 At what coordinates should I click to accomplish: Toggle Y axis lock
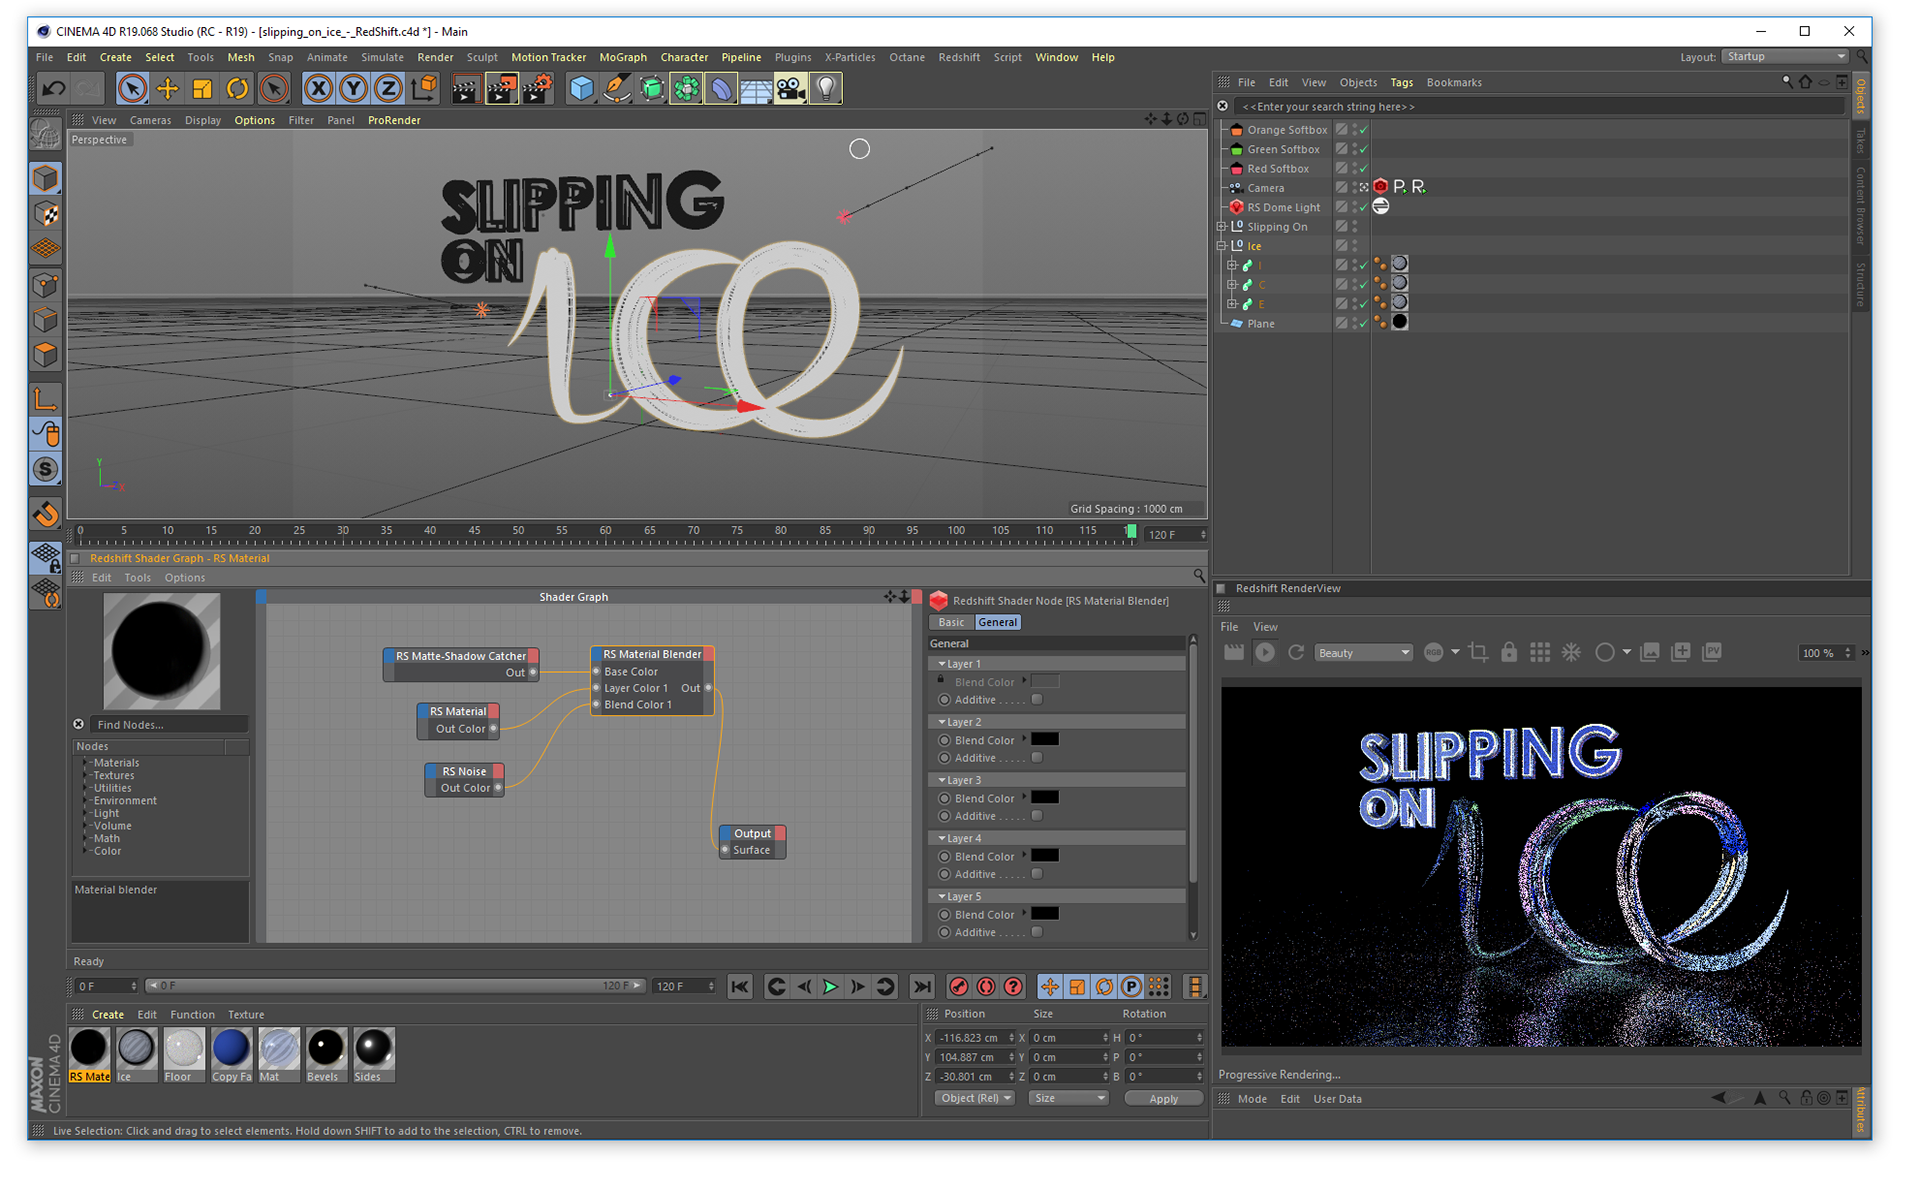point(353,88)
